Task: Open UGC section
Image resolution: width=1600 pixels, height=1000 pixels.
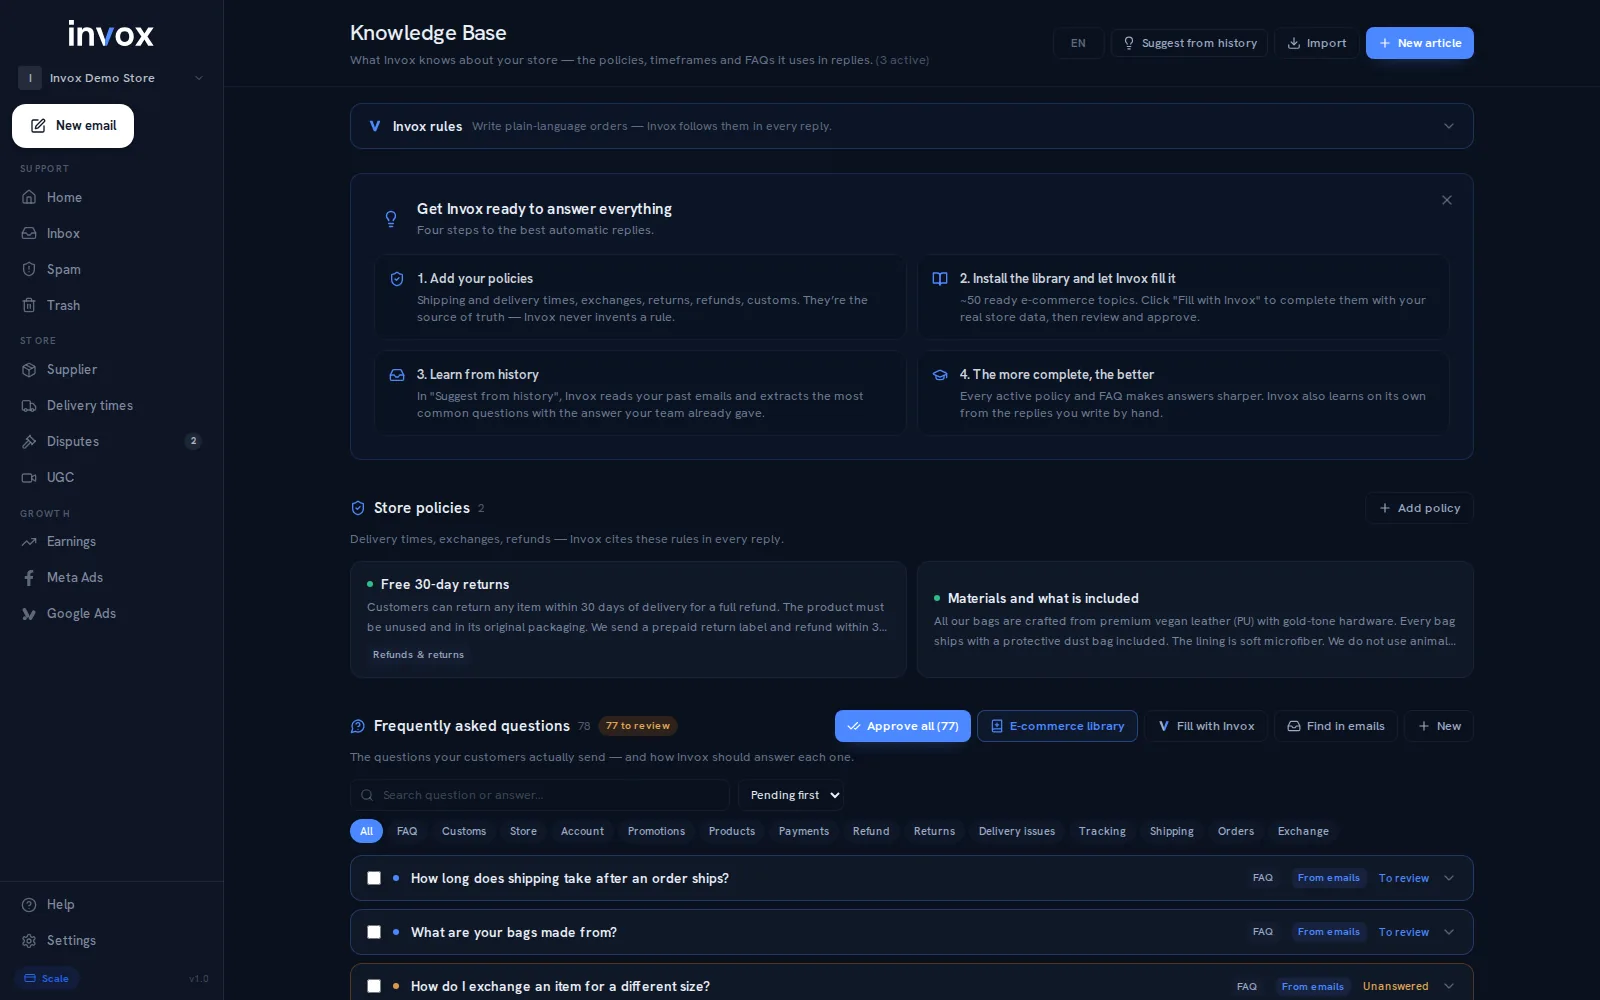Action: 111,477
